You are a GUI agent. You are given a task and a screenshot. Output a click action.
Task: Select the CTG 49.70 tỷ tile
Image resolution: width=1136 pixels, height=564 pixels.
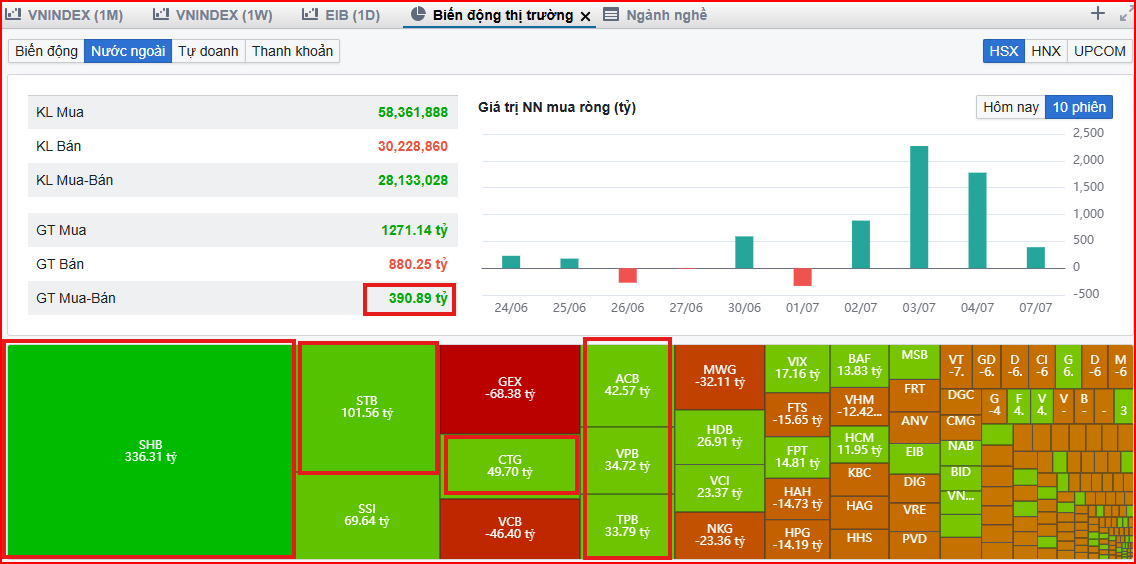pos(510,466)
